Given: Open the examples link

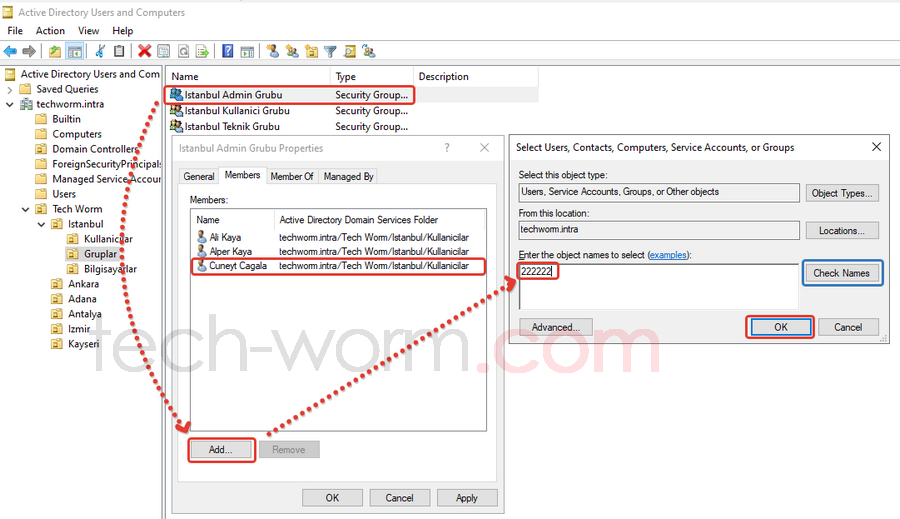Looking at the screenshot, I should click(669, 256).
